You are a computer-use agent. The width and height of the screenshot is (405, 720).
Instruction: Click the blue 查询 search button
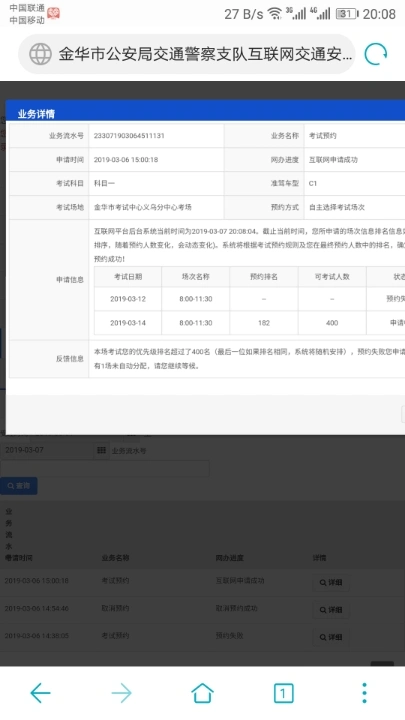(19, 486)
